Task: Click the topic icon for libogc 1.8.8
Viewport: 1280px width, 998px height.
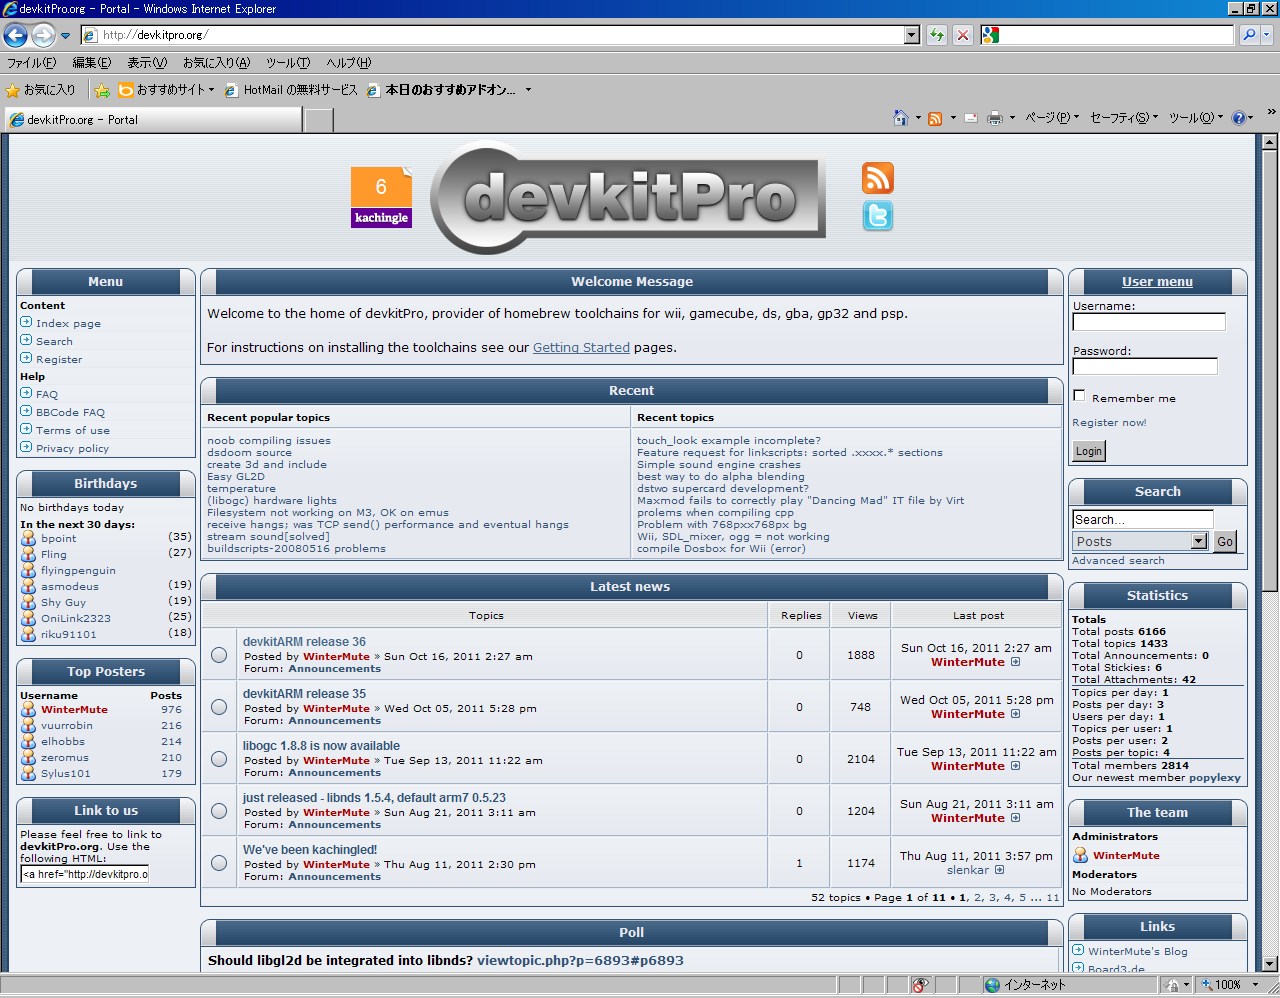Action: coord(219,759)
